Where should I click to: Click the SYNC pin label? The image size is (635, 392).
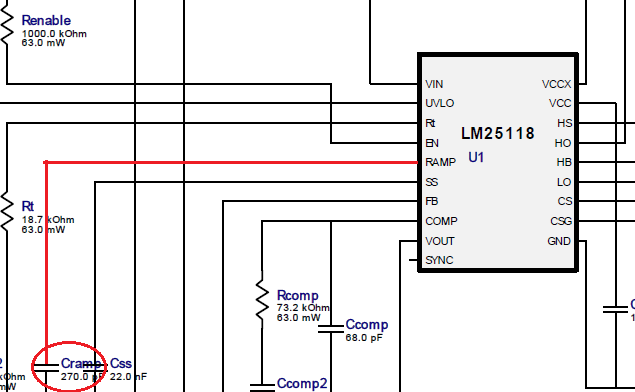click(439, 260)
